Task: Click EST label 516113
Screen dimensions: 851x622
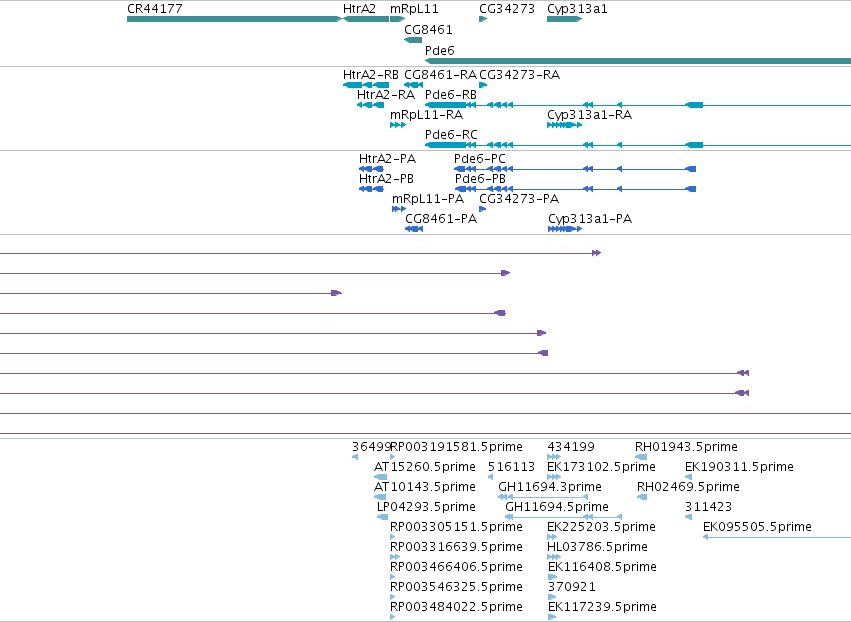Action: pos(511,467)
